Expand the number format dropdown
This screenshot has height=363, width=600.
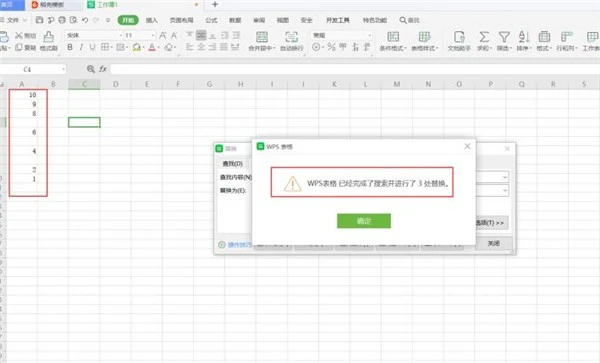[x=342, y=35]
